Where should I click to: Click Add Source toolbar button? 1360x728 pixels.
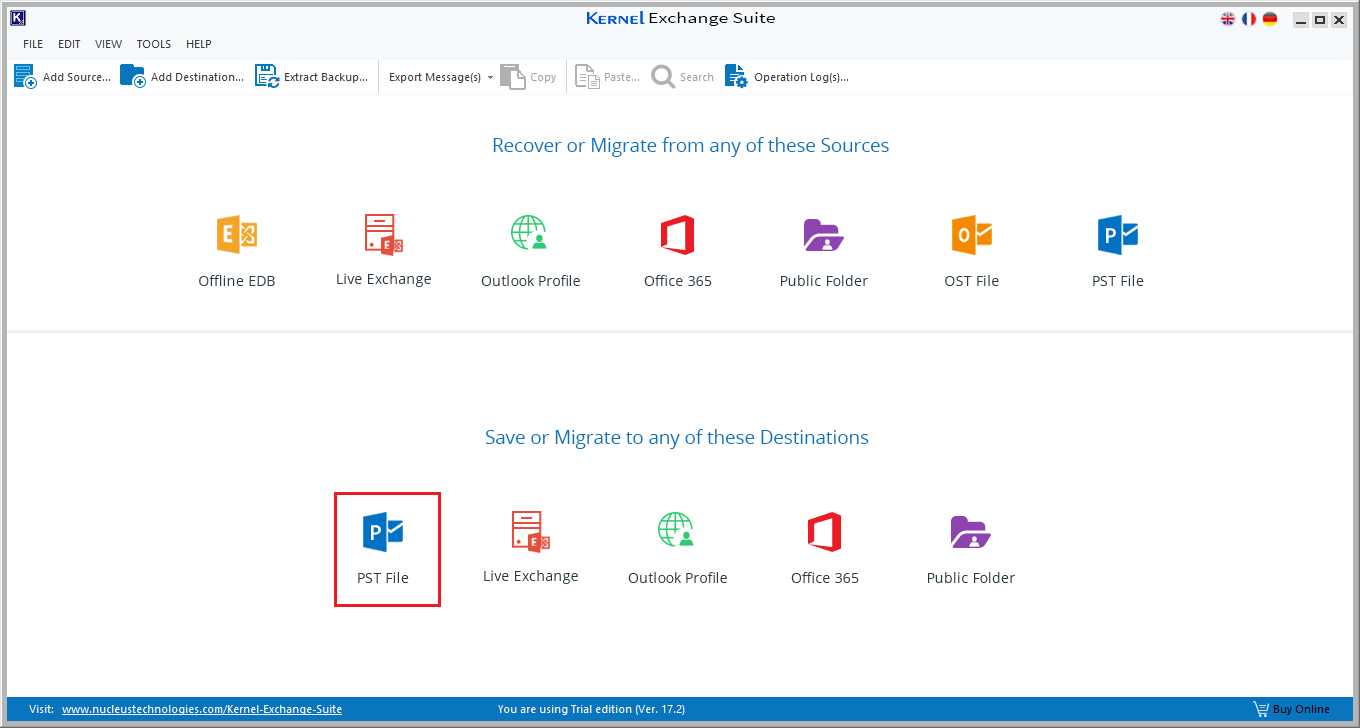(x=62, y=77)
